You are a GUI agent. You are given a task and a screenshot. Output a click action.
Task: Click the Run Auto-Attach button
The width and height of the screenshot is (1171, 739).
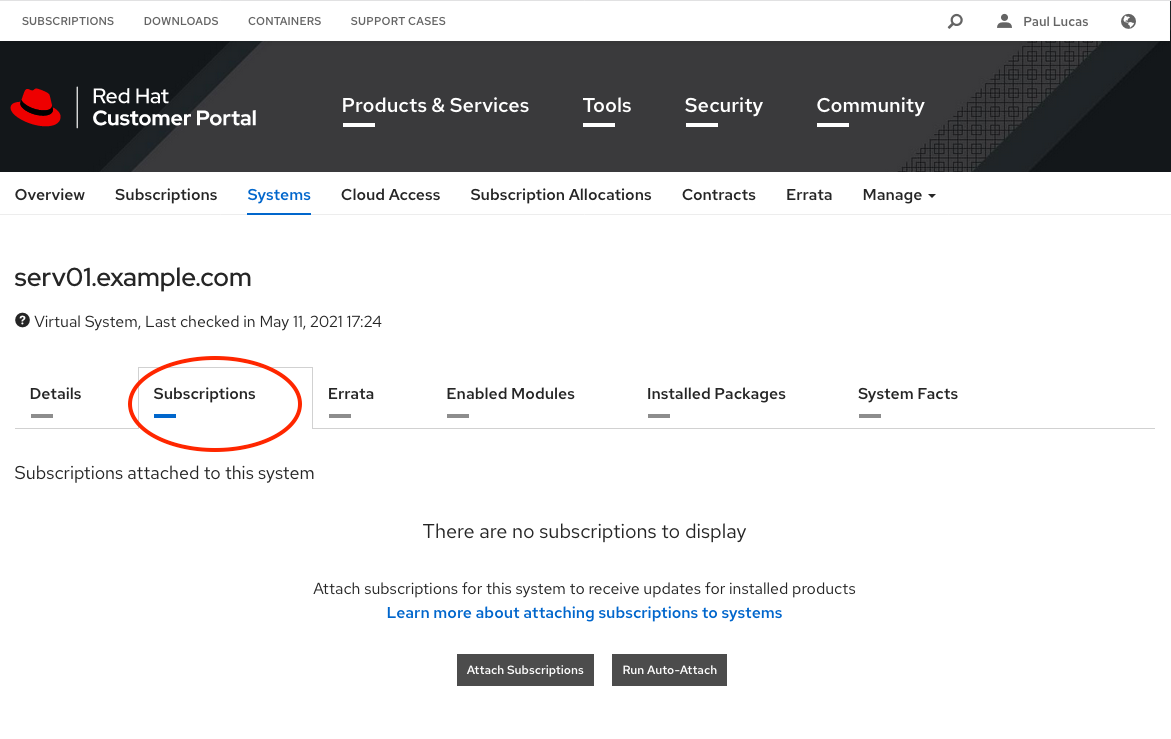tap(669, 670)
